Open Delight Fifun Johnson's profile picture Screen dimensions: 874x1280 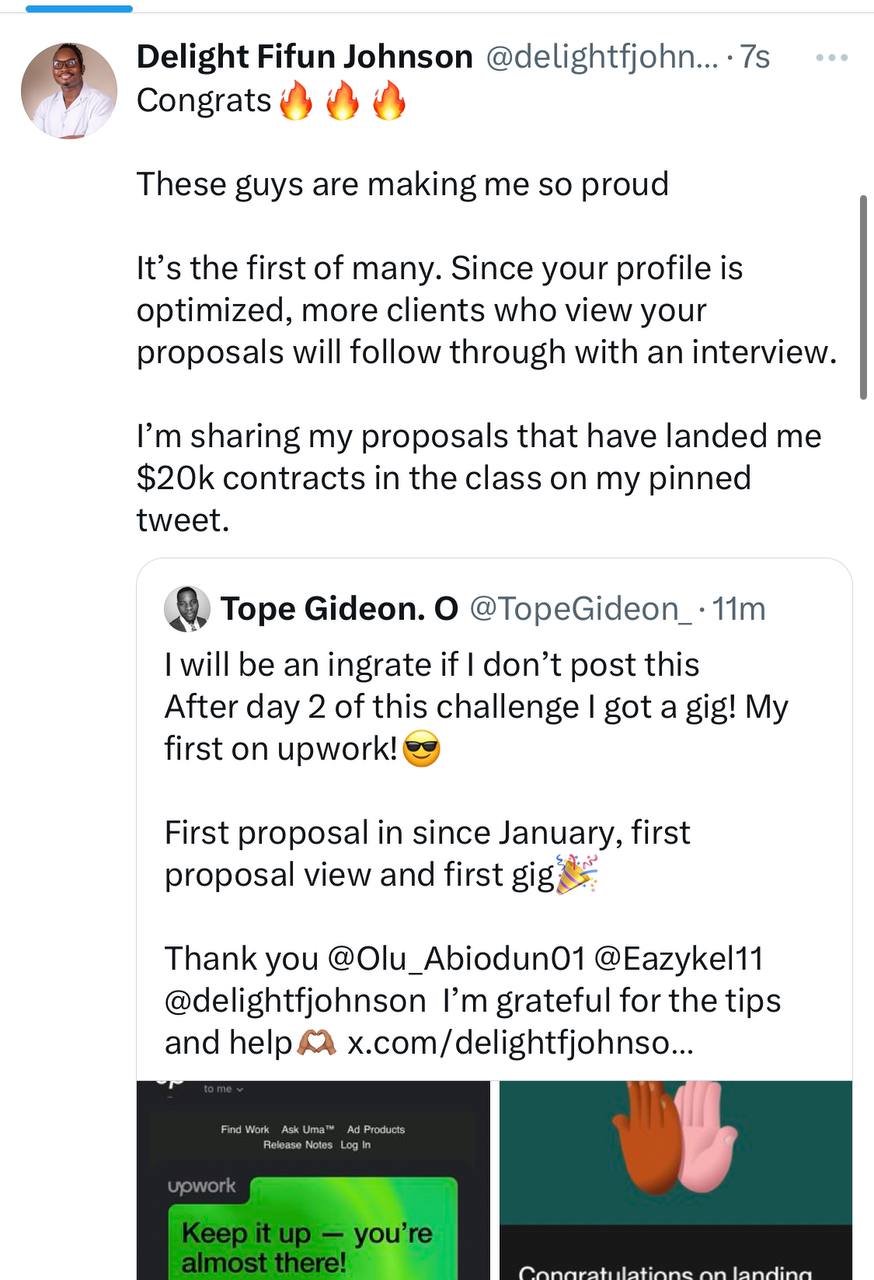(x=69, y=91)
